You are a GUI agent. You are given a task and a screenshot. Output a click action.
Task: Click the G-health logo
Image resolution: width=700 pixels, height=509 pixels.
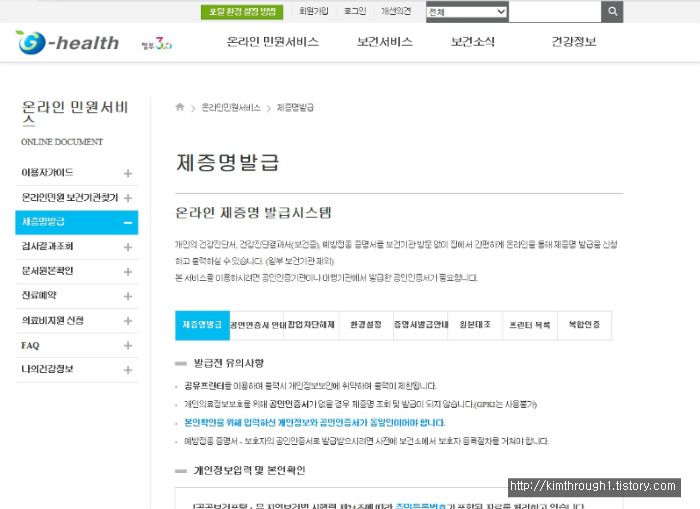pyautogui.click(x=67, y=42)
